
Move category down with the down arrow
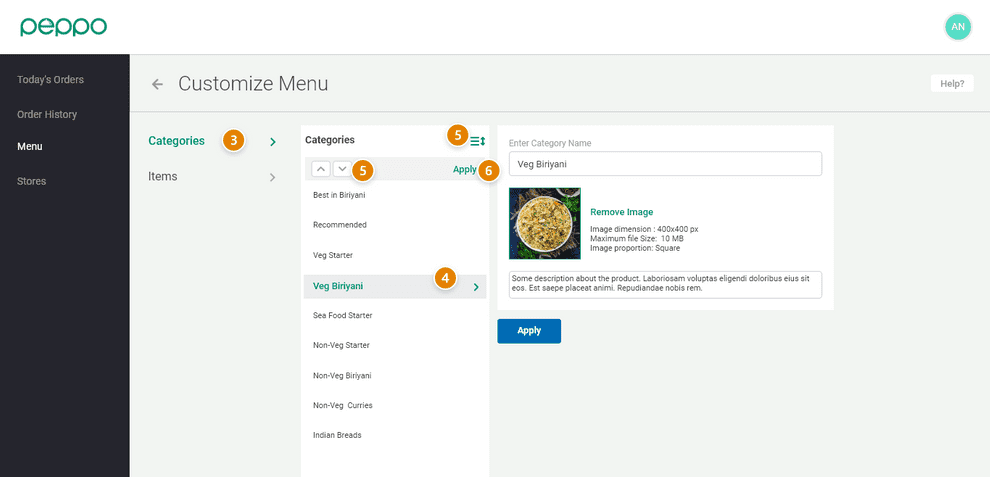click(342, 169)
